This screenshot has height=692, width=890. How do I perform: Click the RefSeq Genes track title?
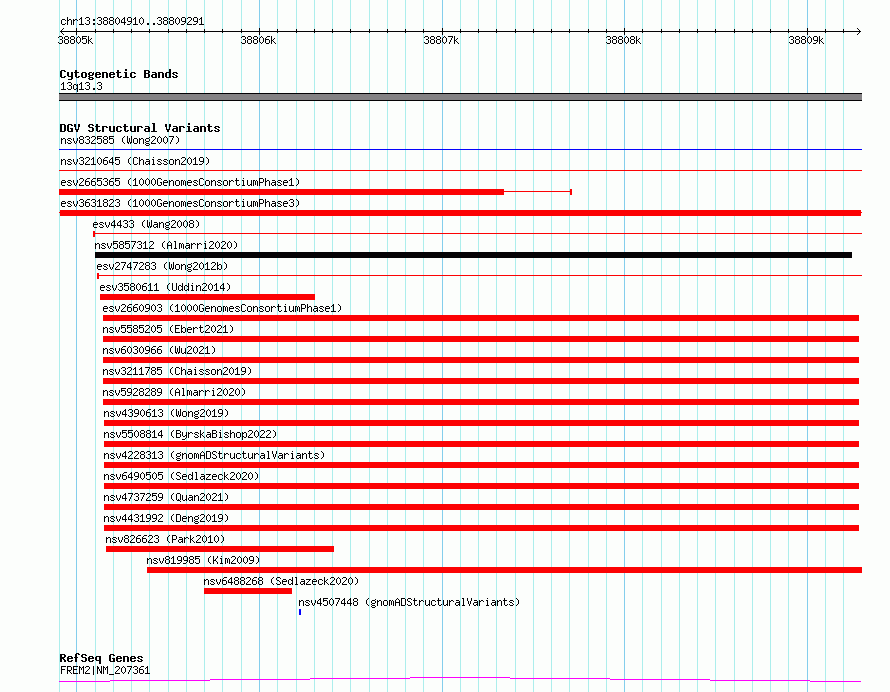(101, 658)
